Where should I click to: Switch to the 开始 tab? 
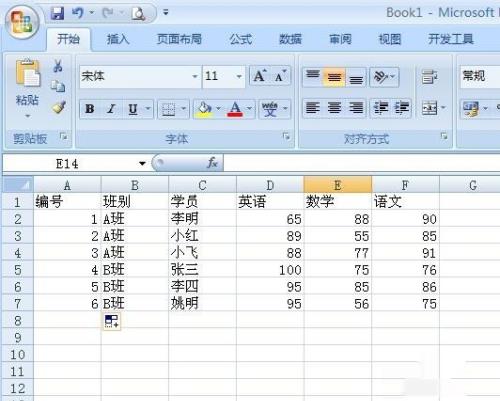(x=68, y=39)
